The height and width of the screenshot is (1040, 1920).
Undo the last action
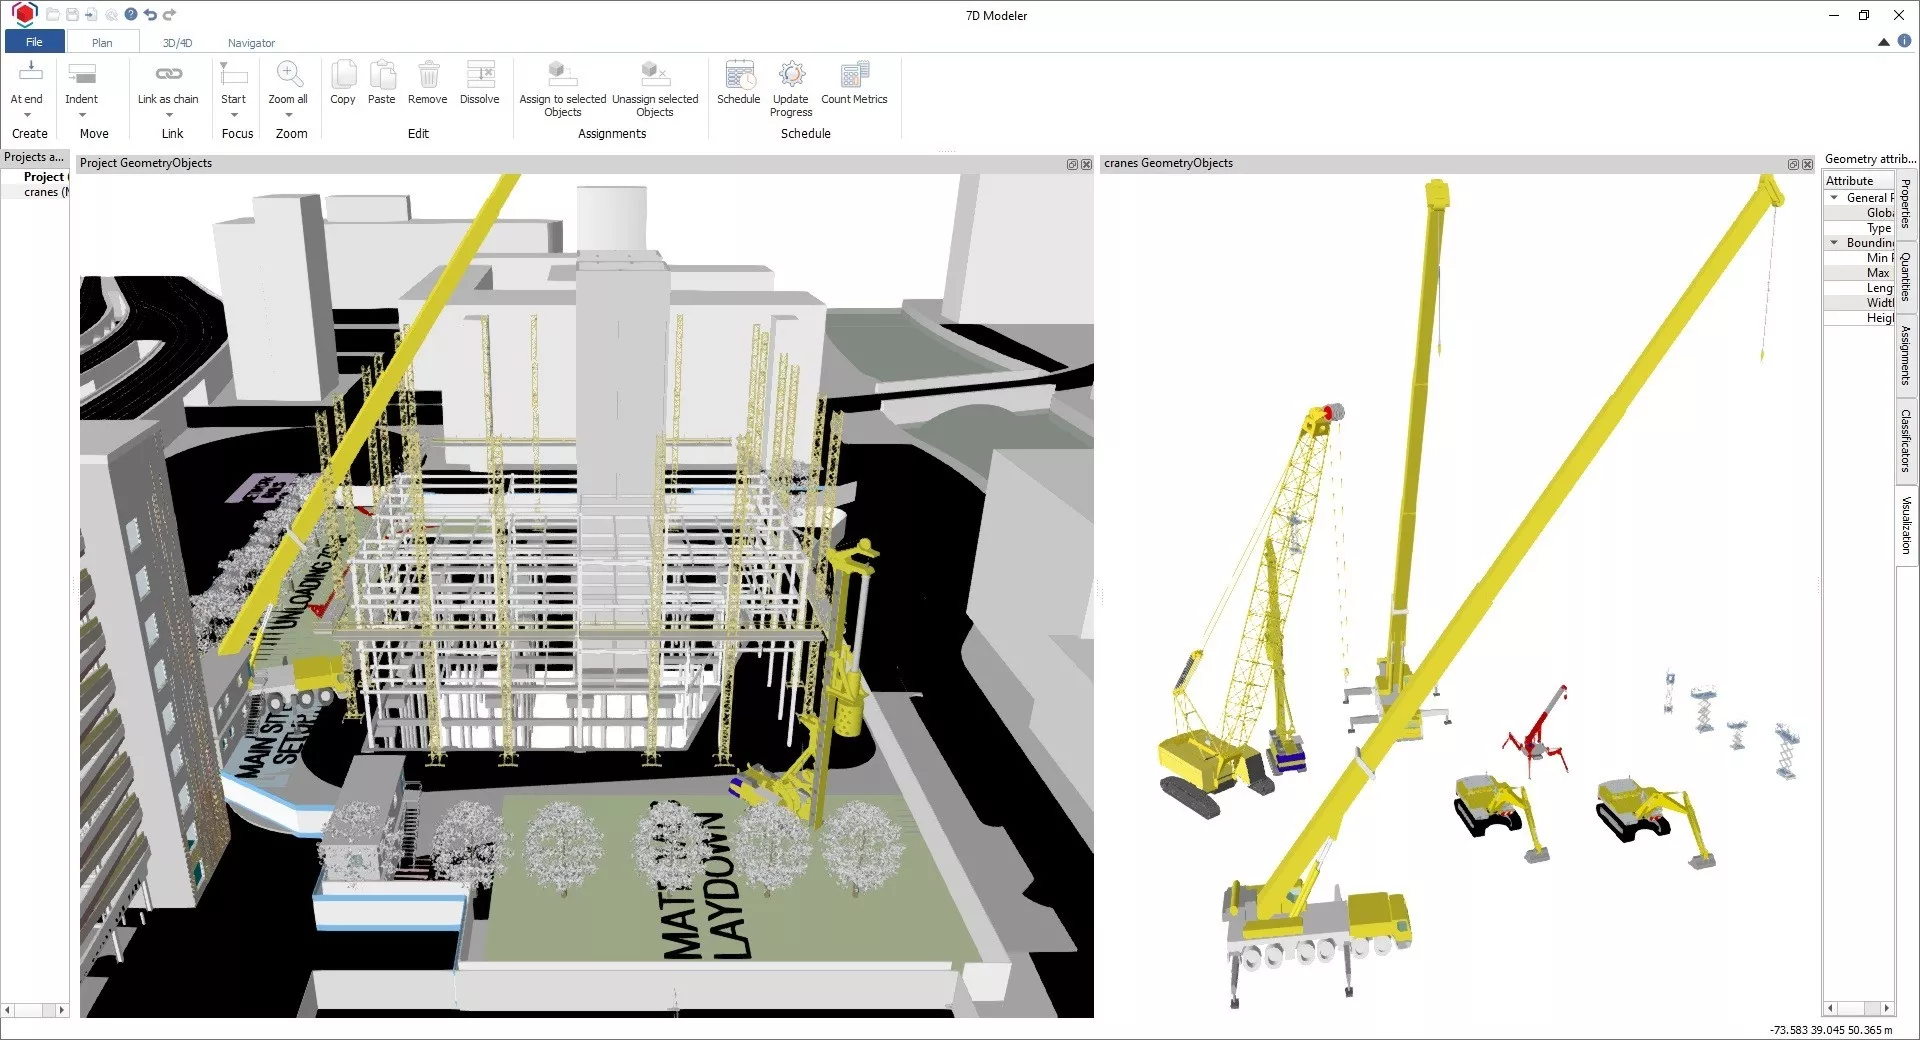(x=150, y=15)
